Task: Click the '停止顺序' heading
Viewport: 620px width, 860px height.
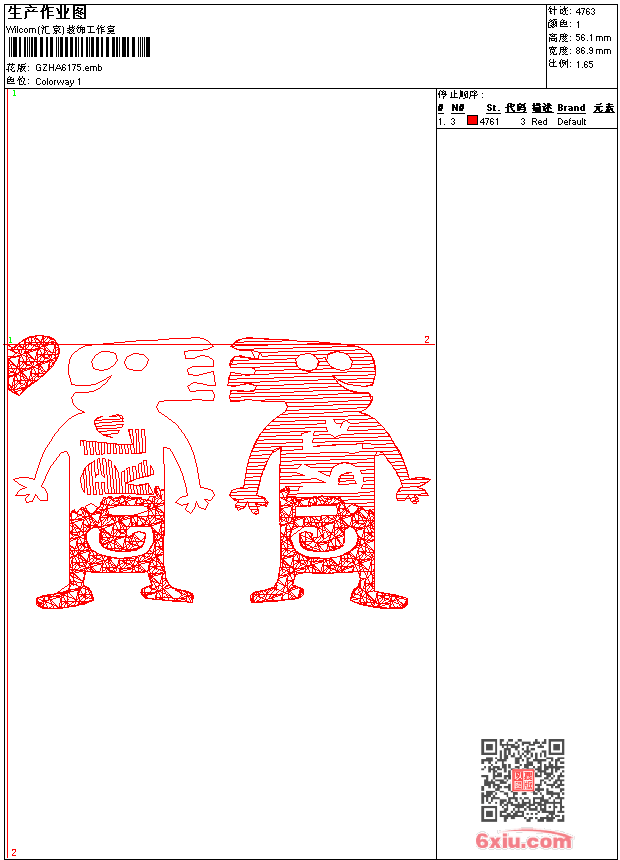Action: click(x=461, y=94)
